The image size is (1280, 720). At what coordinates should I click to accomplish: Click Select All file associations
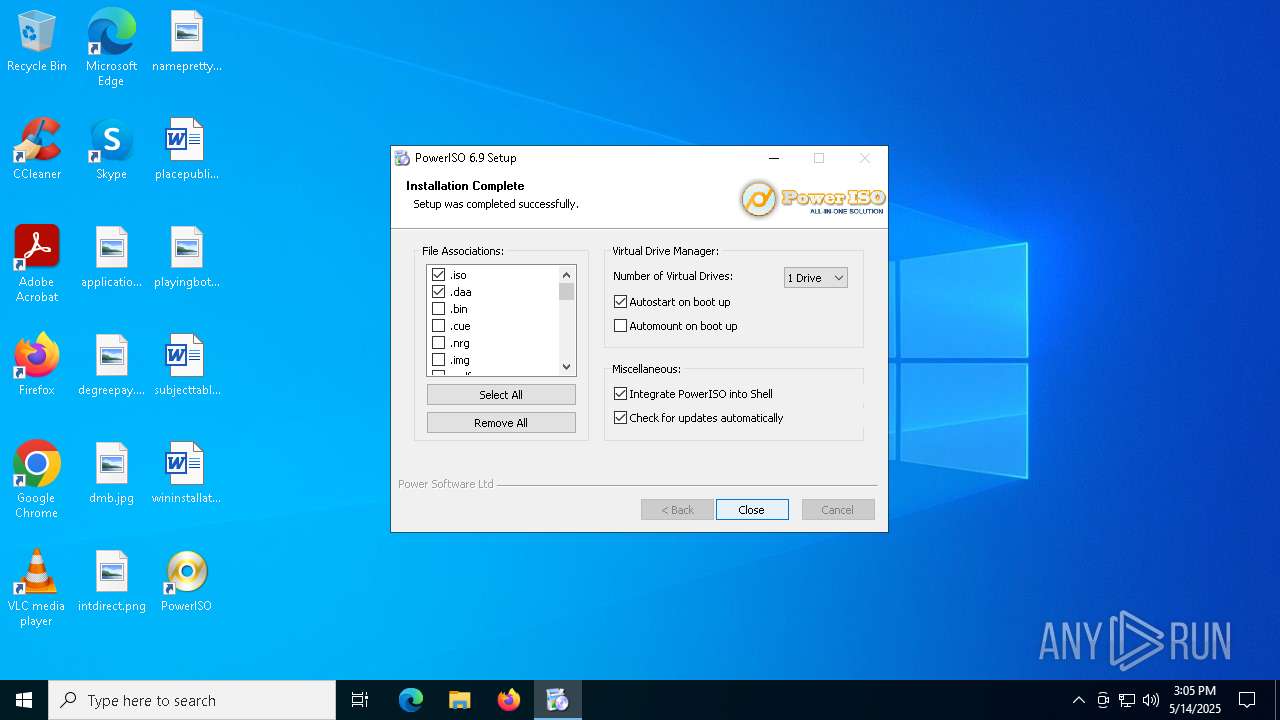coord(501,395)
